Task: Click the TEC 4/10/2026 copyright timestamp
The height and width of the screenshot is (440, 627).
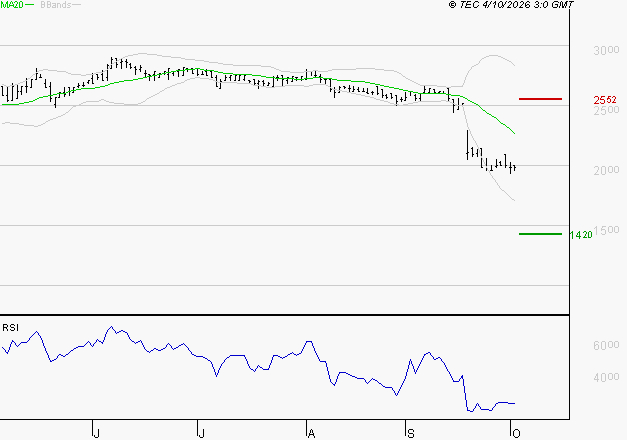Action: point(511,5)
